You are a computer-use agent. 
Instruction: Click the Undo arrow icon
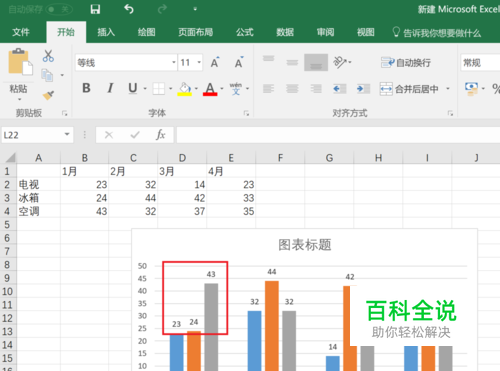tap(129, 9)
